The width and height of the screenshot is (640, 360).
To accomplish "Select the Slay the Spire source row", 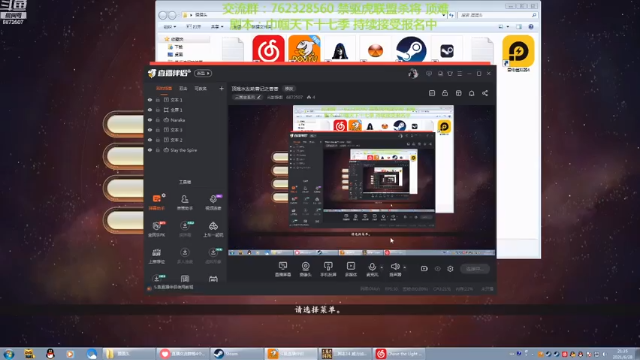I will point(186,150).
